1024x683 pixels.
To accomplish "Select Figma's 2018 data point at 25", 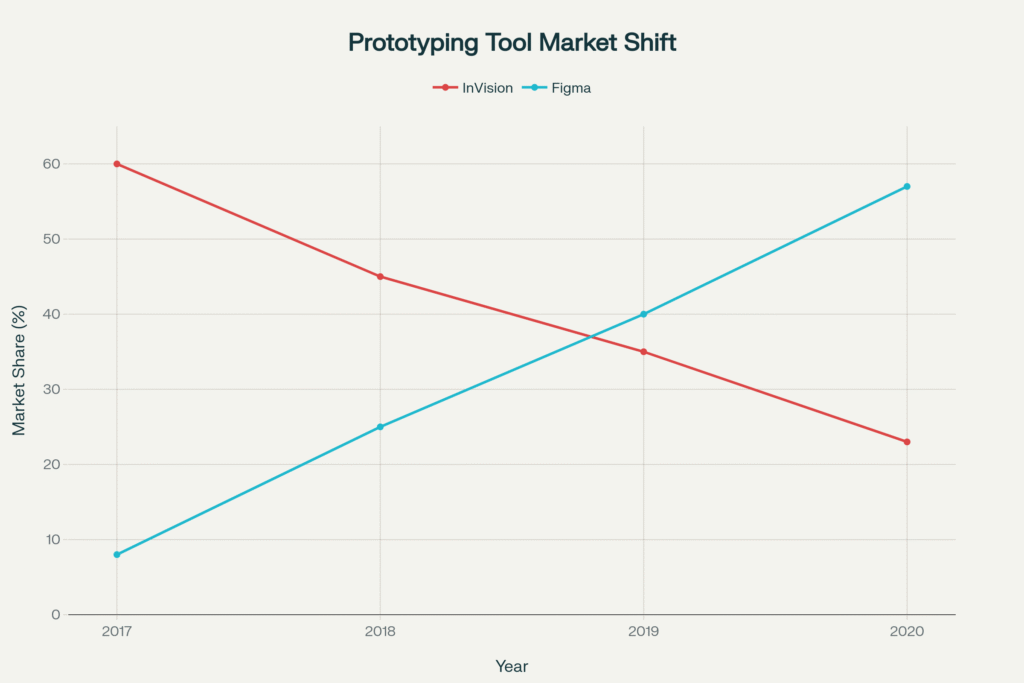I will [380, 427].
